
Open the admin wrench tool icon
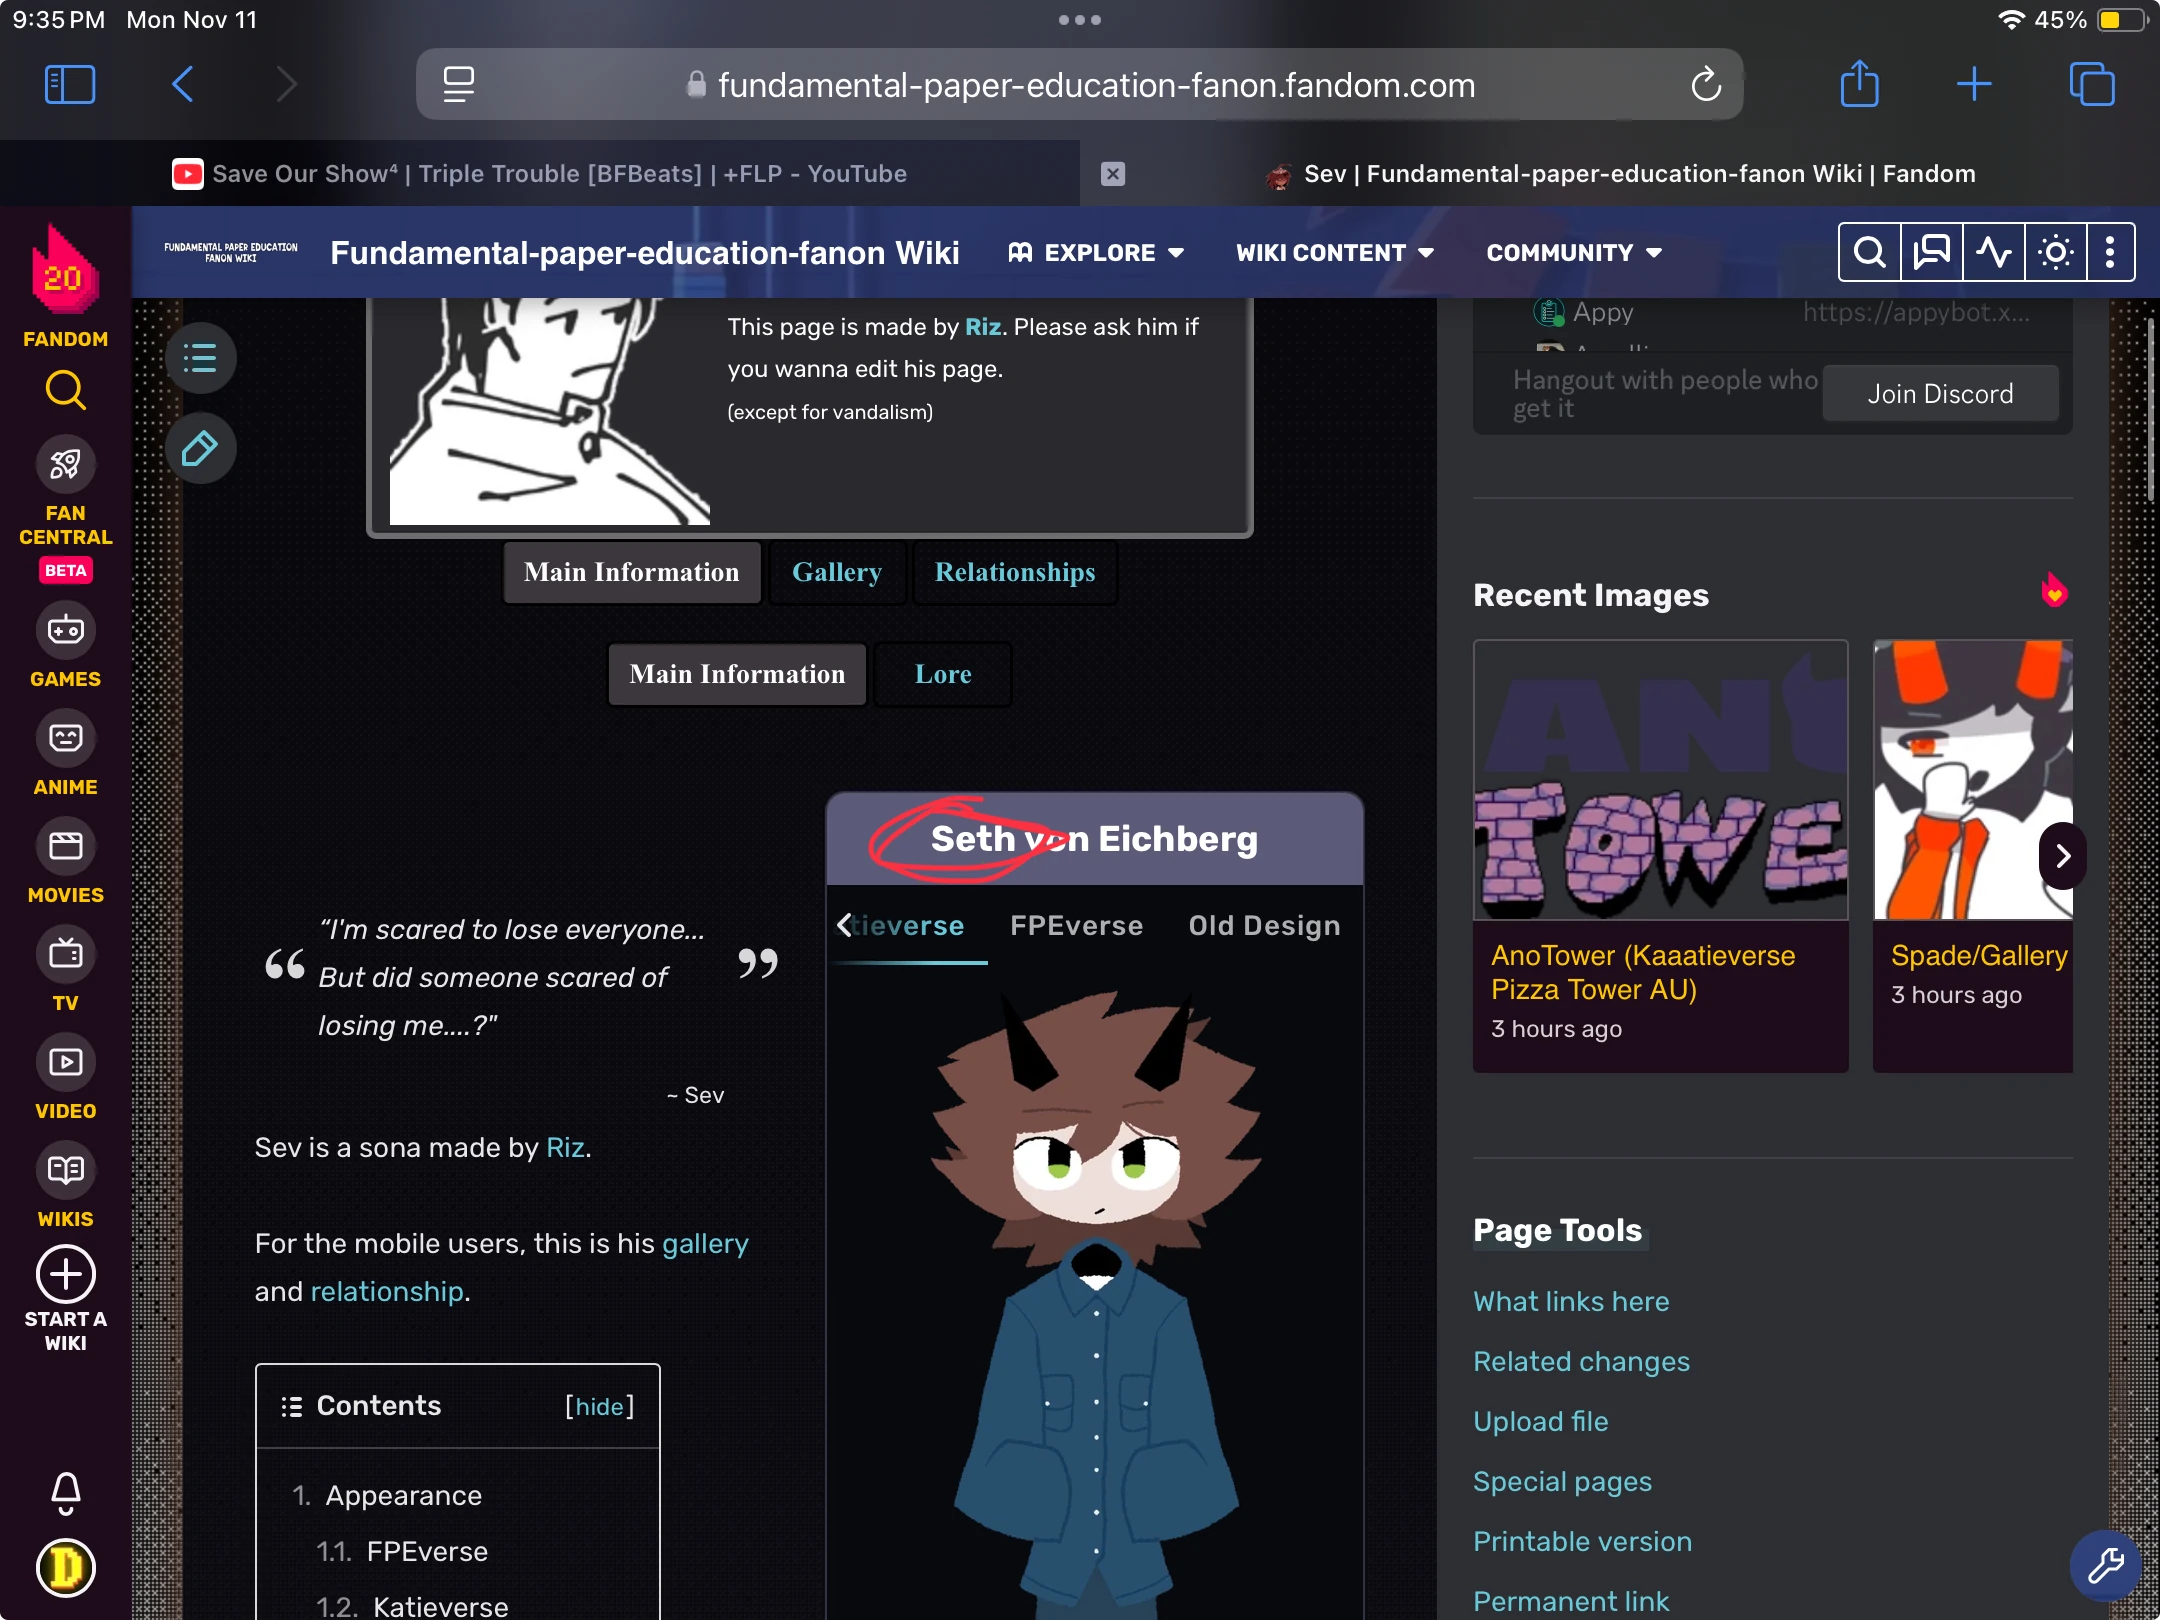coord(2105,1565)
